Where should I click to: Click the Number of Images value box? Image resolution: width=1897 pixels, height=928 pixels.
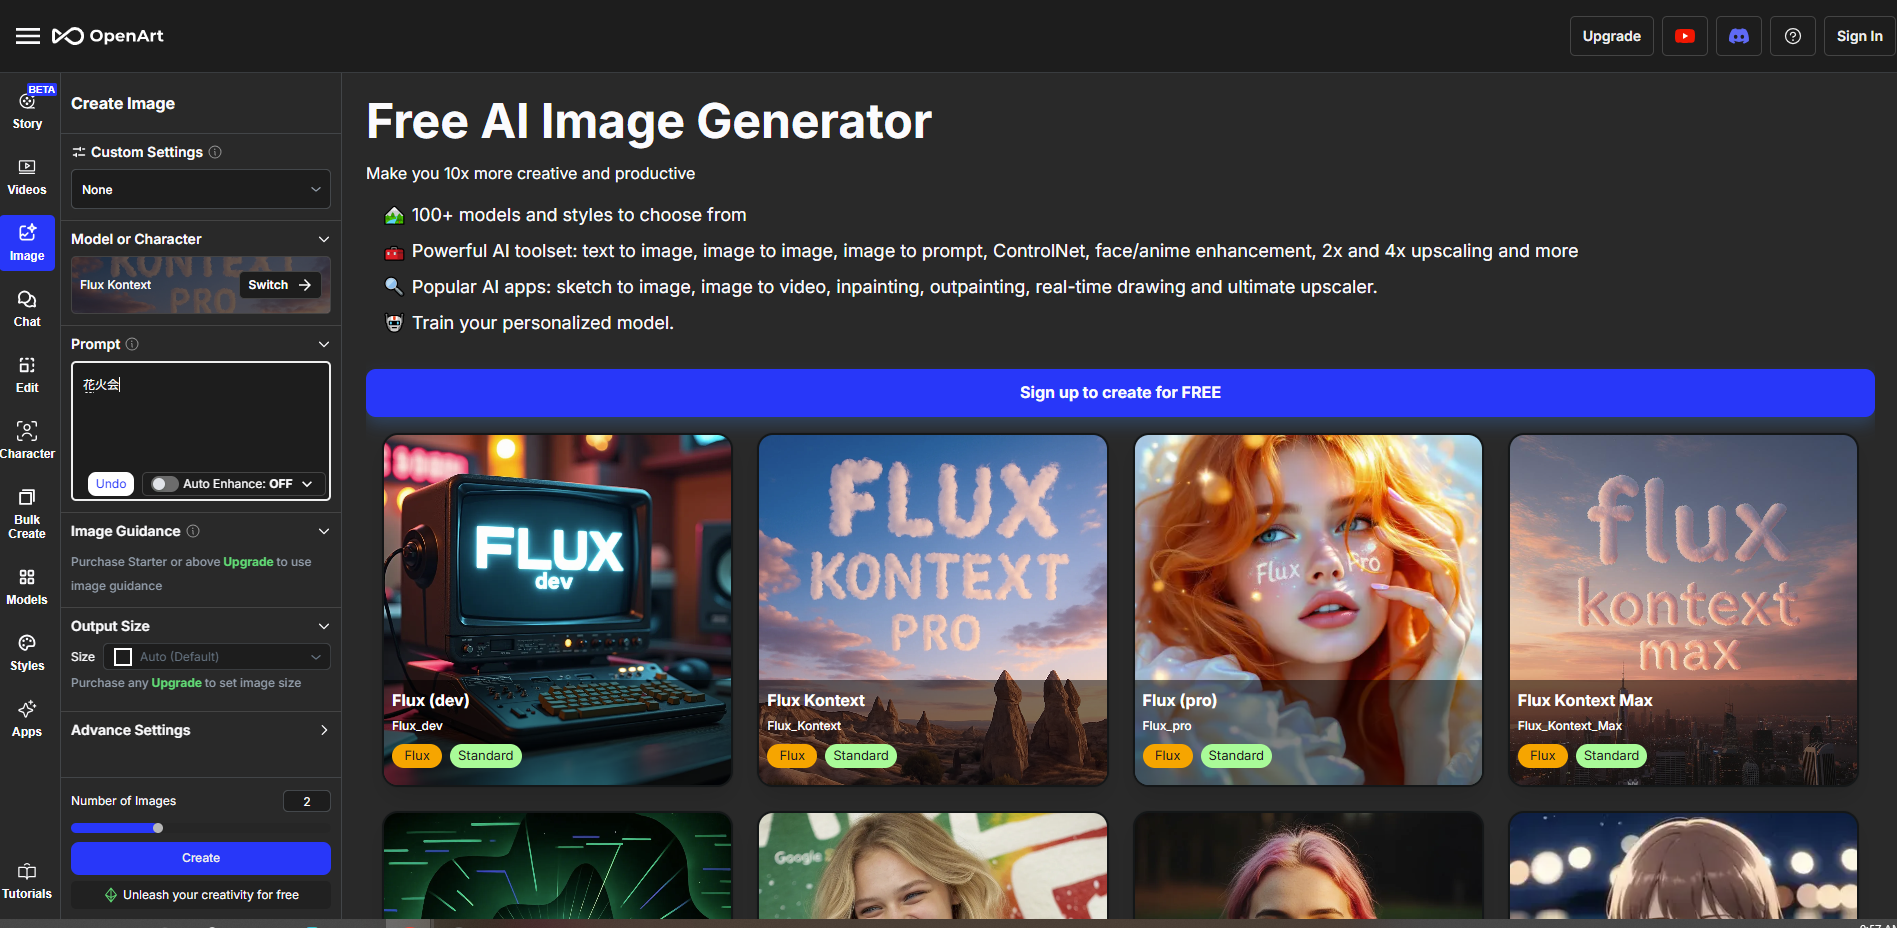point(307,801)
